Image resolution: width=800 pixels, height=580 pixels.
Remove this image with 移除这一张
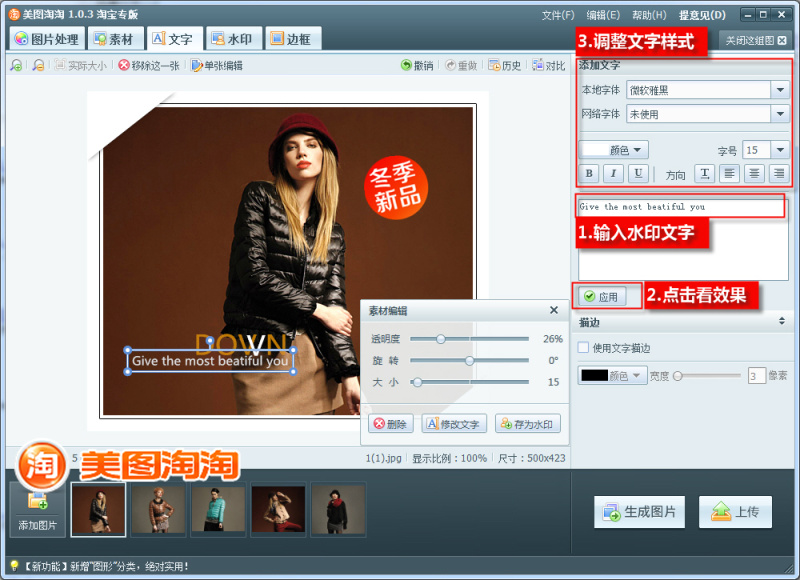point(149,65)
